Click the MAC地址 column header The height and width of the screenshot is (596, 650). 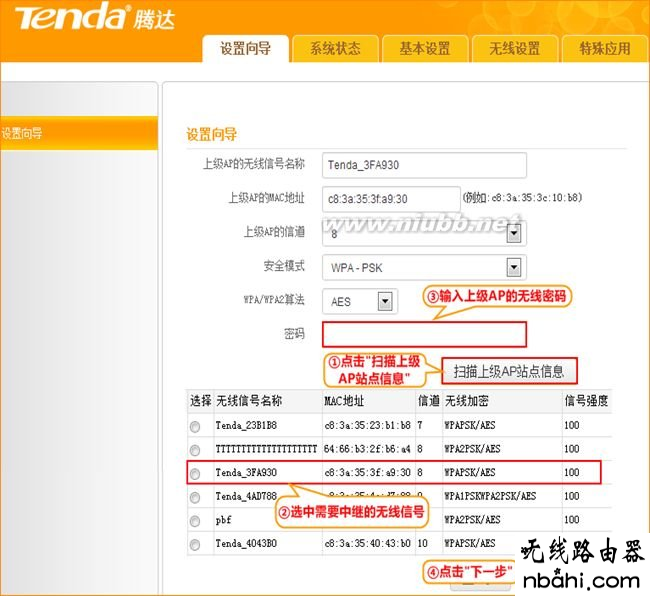coord(344,401)
